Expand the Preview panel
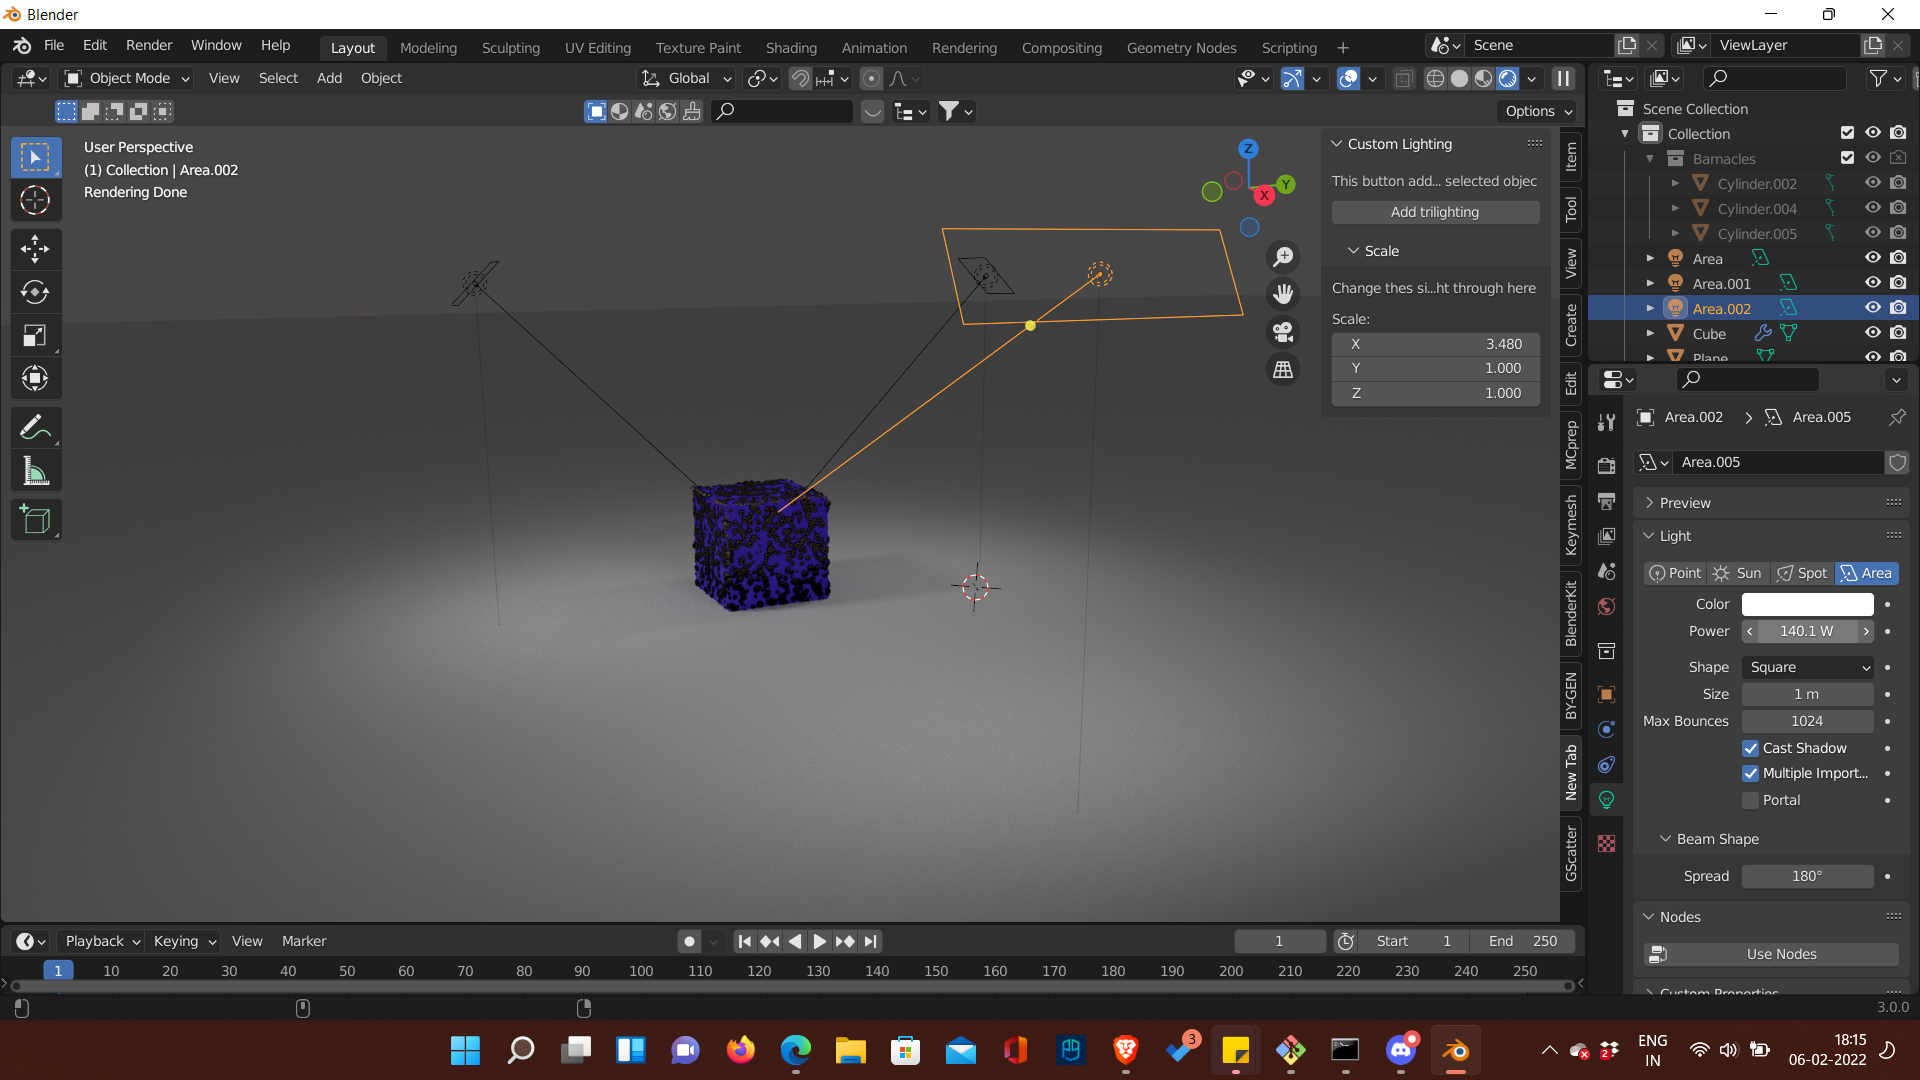The image size is (1920, 1080). tap(1685, 503)
